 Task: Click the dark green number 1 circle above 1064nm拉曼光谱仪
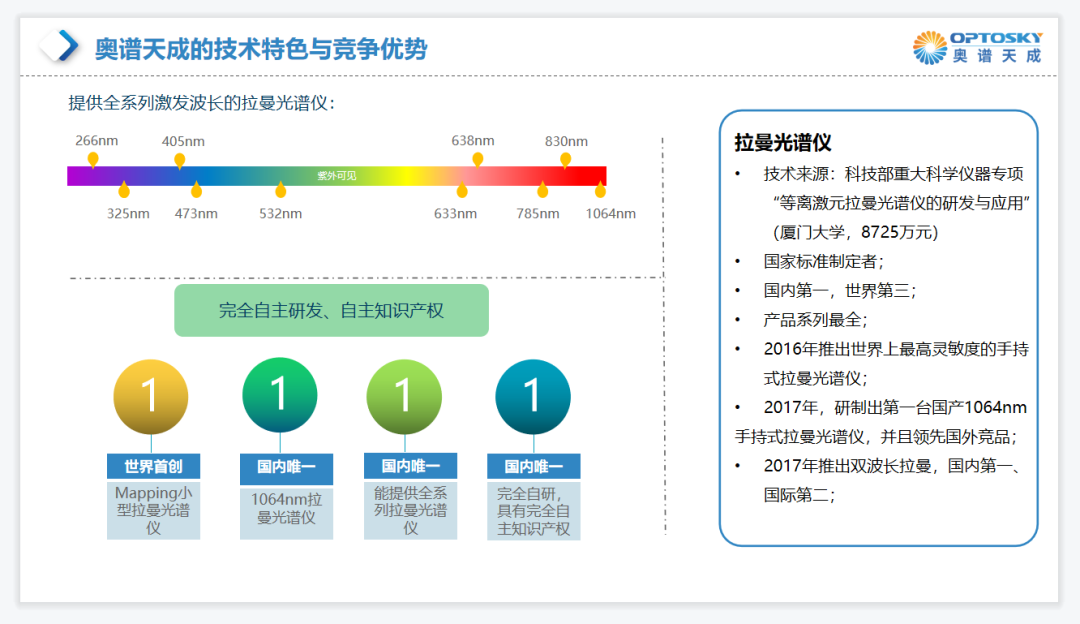click(x=280, y=395)
